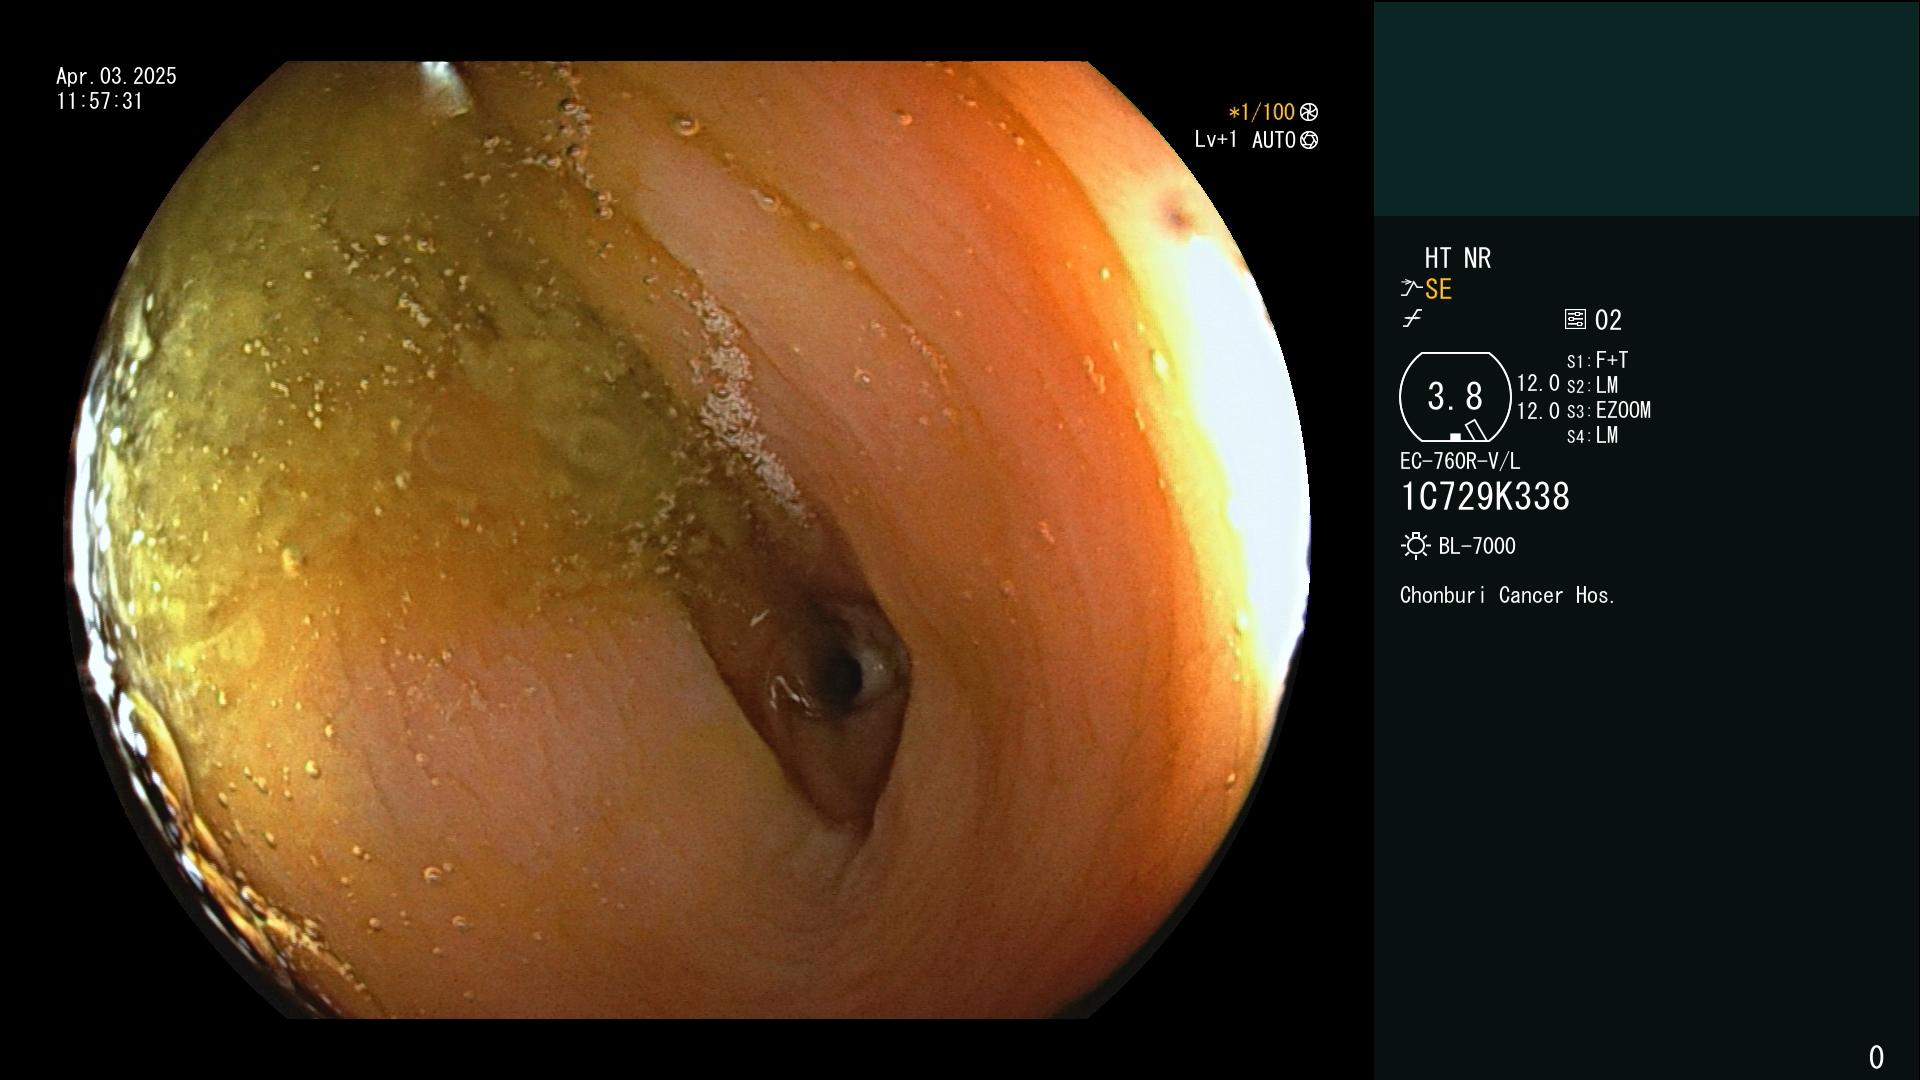Click the S3: EZOOM switch assignment
Viewport: 1920px width, 1080px height.
point(1608,410)
